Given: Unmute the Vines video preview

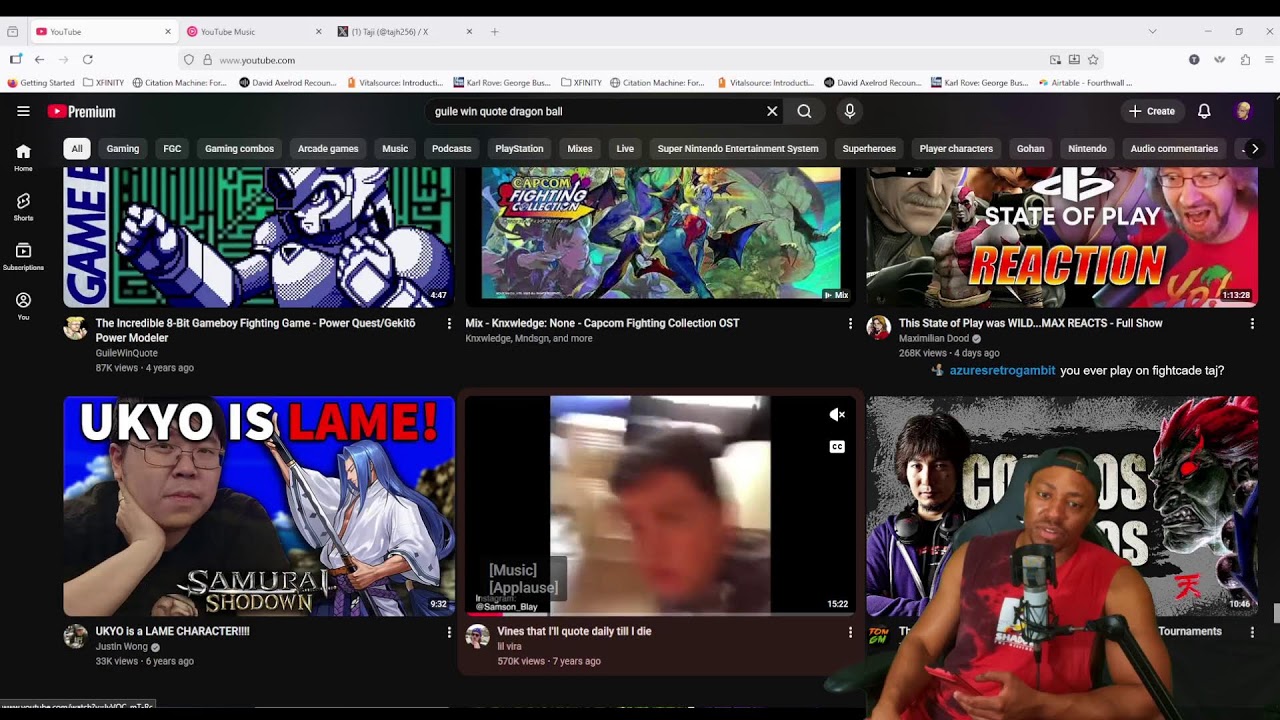Looking at the screenshot, I should pyautogui.click(x=837, y=415).
